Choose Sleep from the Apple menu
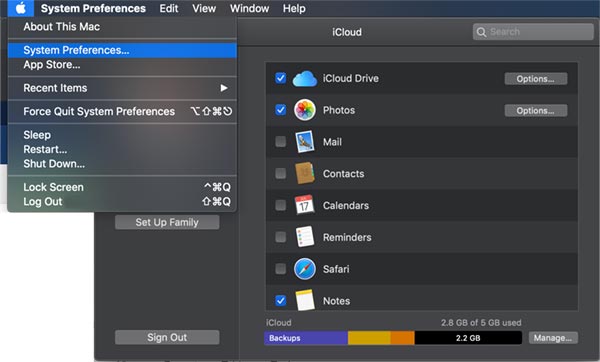The height and width of the screenshot is (362, 600). (122, 135)
